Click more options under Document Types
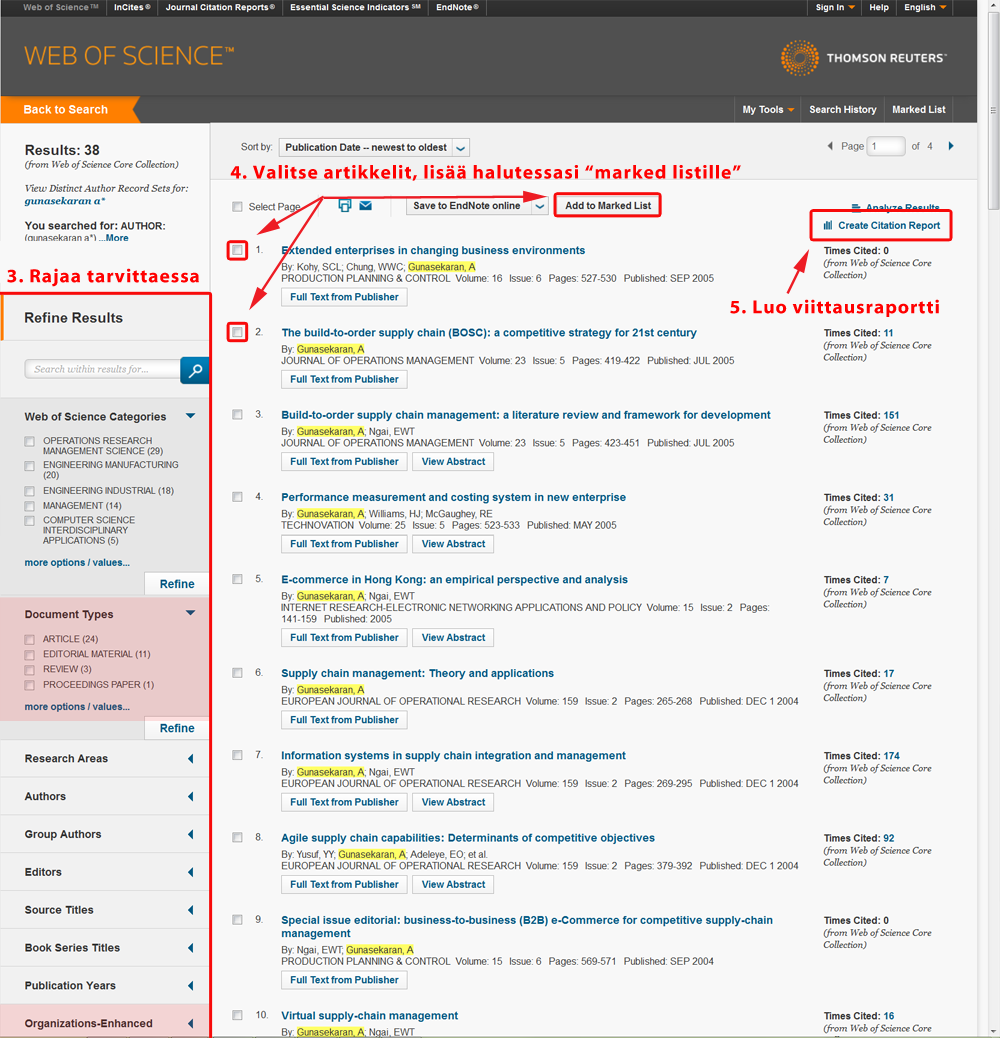 coord(77,706)
